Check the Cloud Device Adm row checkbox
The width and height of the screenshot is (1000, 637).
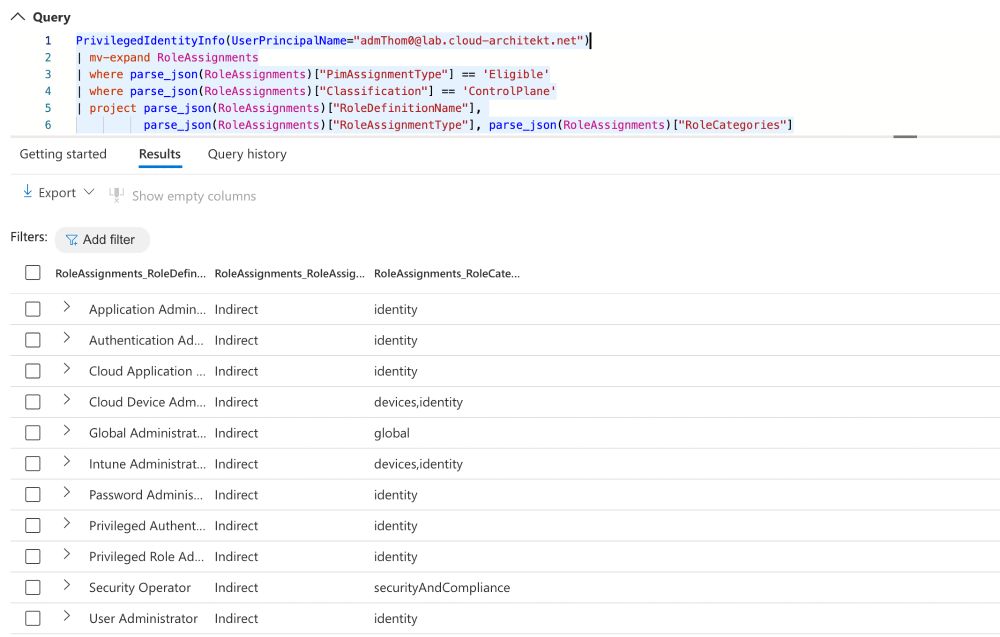click(33, 402)
